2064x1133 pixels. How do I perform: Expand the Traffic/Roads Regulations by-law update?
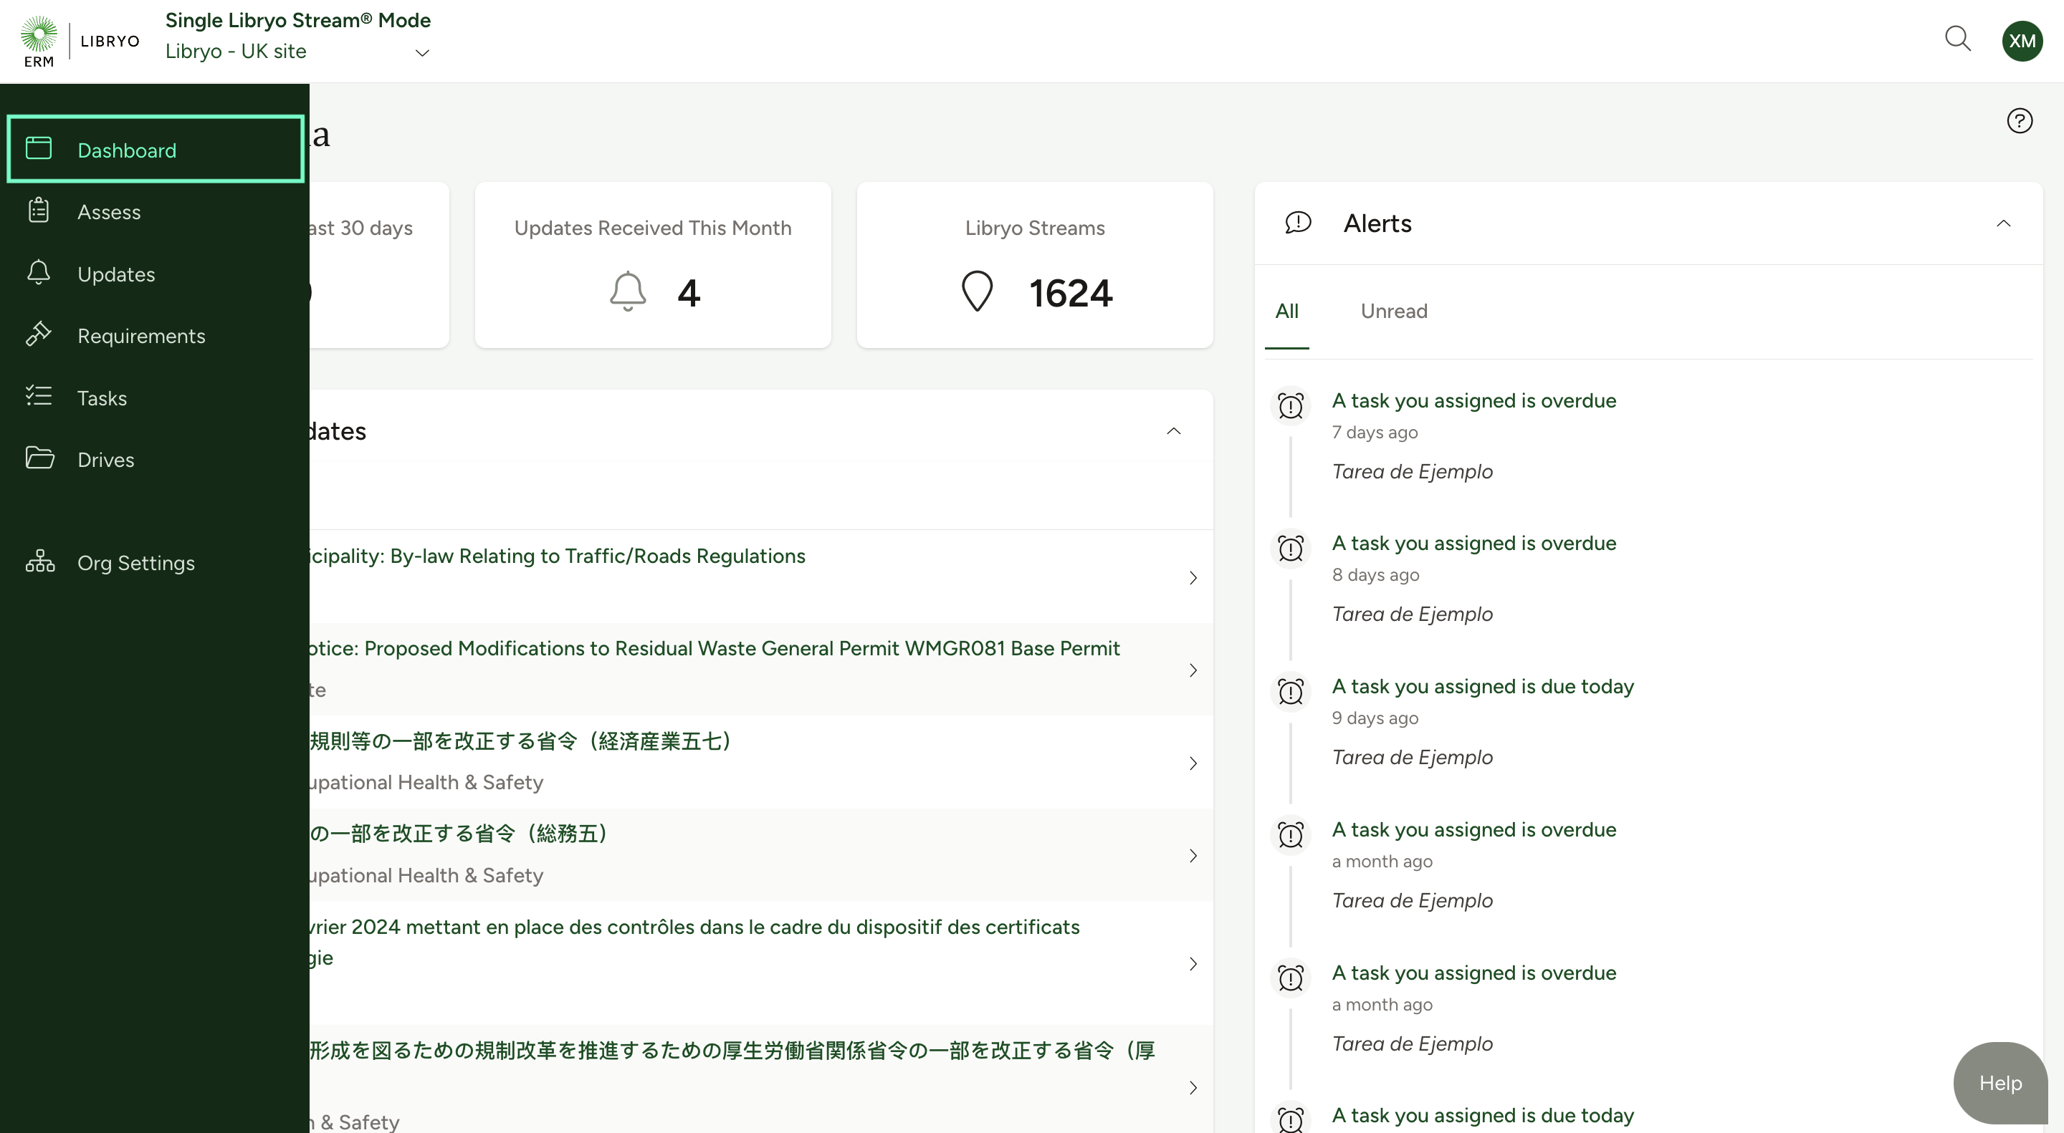(1192, 577)
